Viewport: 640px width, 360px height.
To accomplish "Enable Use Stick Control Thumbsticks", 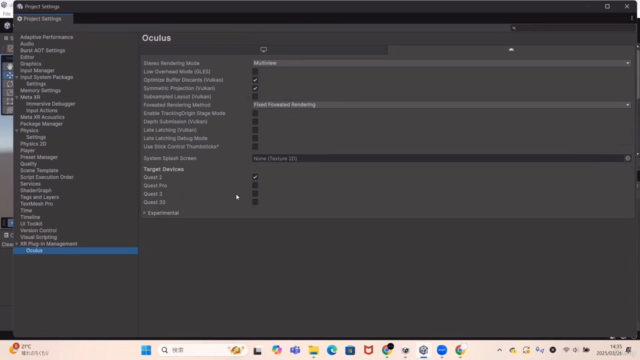I will [x=255, y=147].
